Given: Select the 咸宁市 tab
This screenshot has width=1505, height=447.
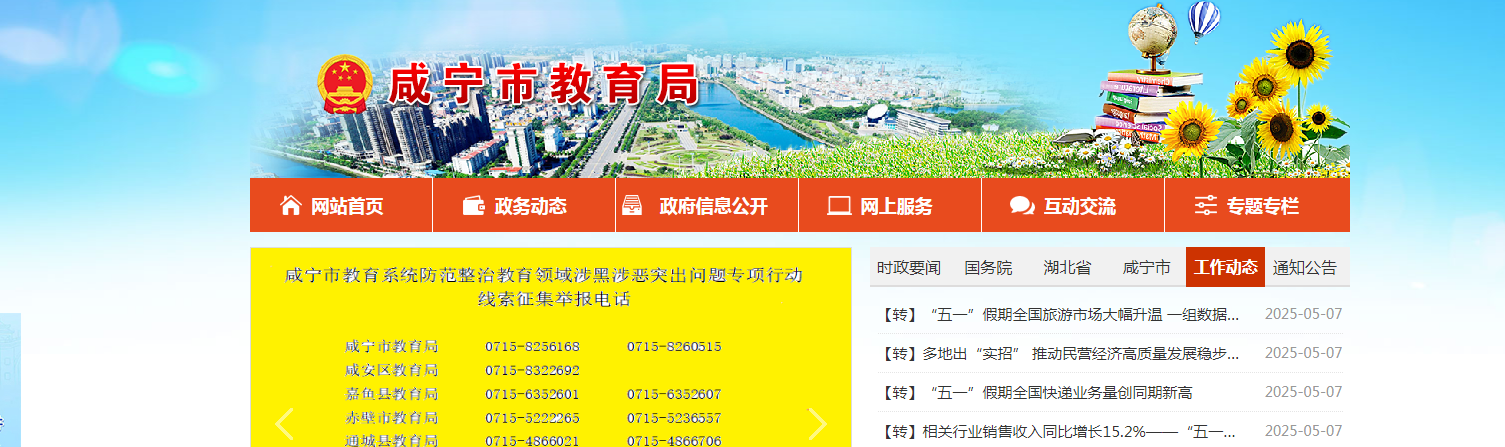Looking at the screenshot, I should coord(1146,268).
